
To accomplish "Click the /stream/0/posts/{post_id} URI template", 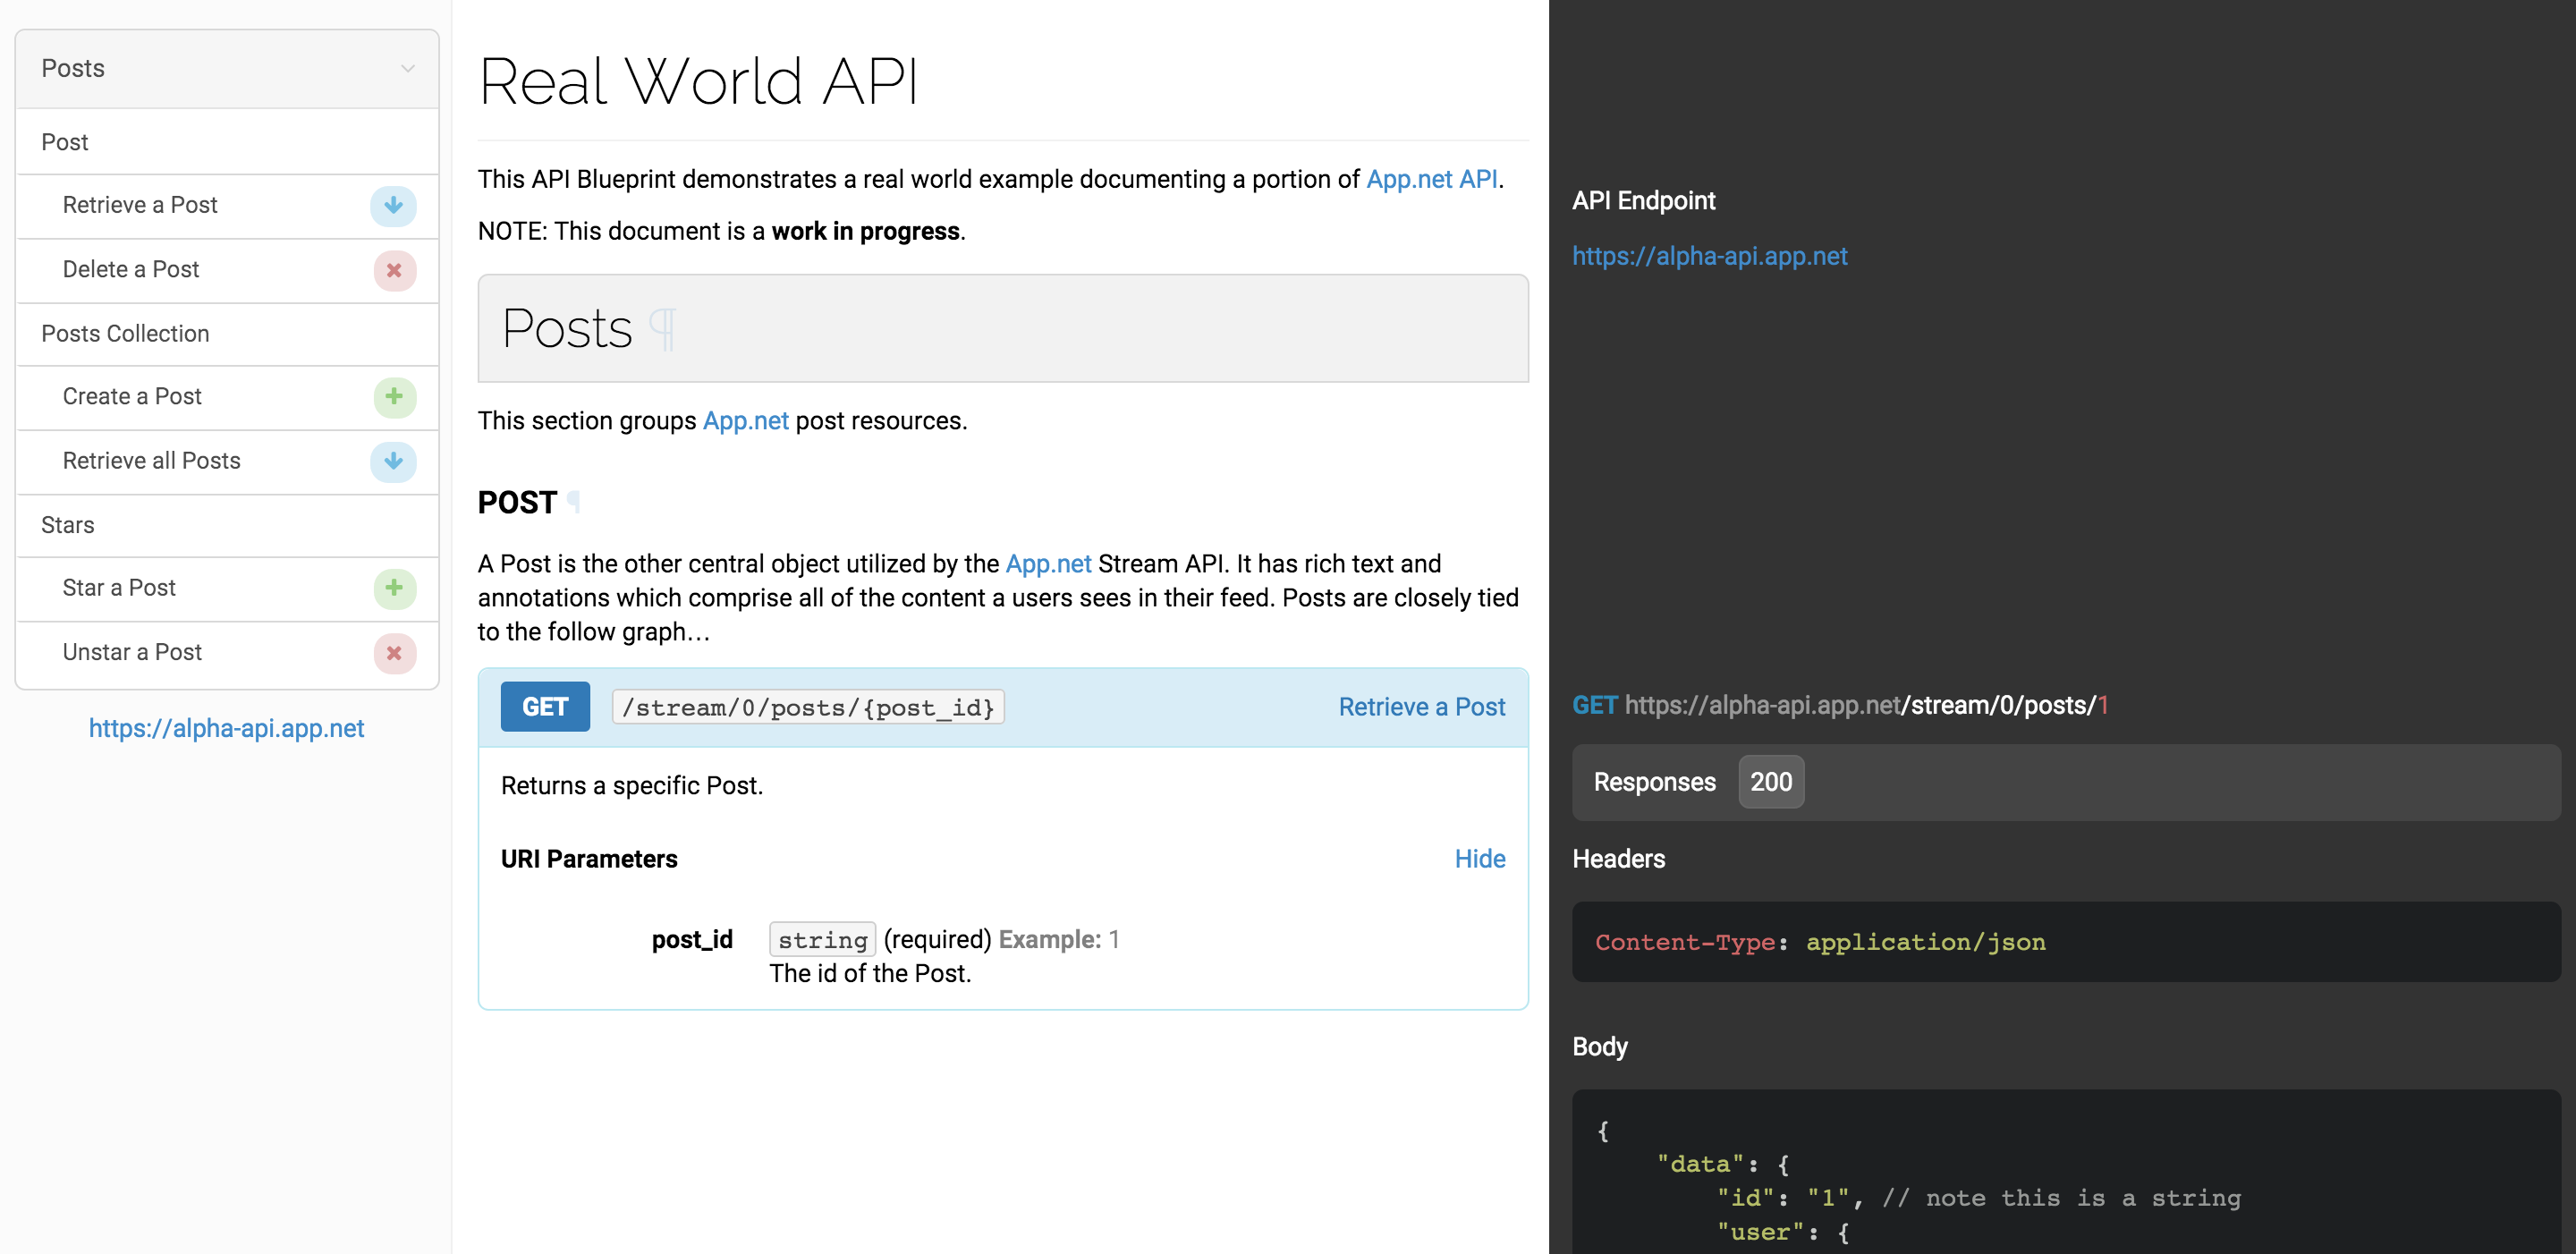I will pyautogui.click(x=808, y=707).
